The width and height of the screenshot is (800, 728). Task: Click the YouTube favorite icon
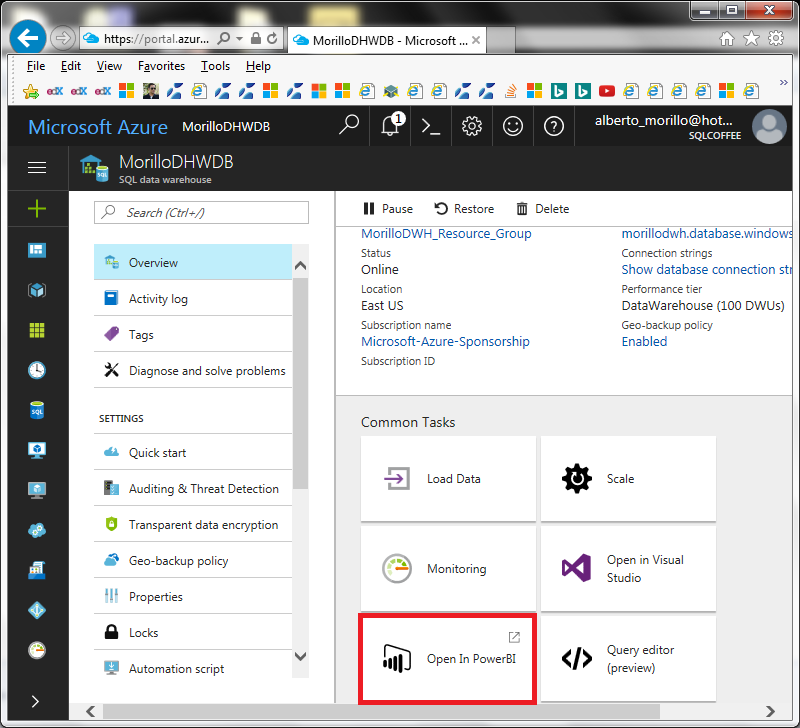(x=607, y=91)
